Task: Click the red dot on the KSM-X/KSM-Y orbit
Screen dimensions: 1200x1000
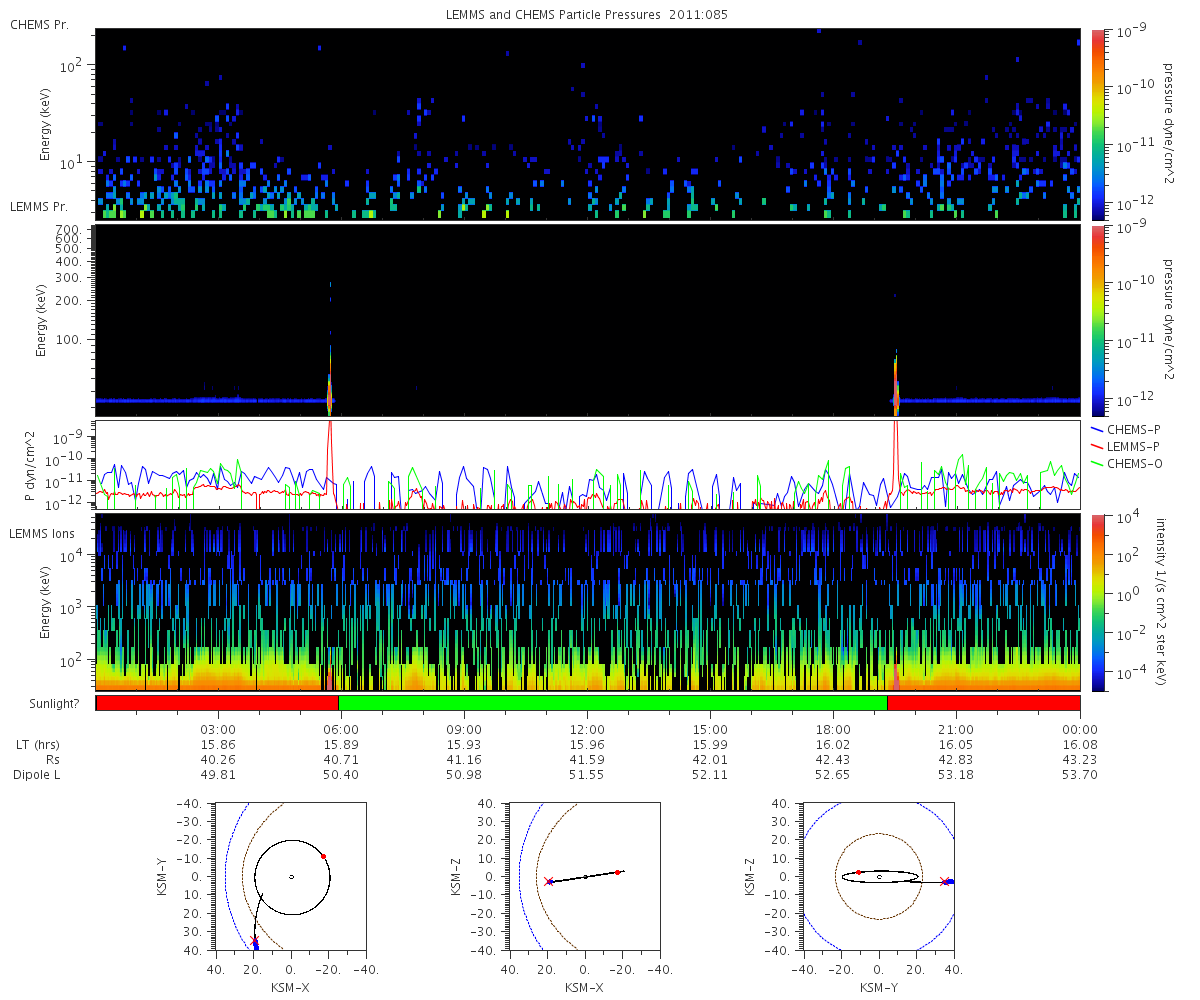Action: tap(323, 856)
